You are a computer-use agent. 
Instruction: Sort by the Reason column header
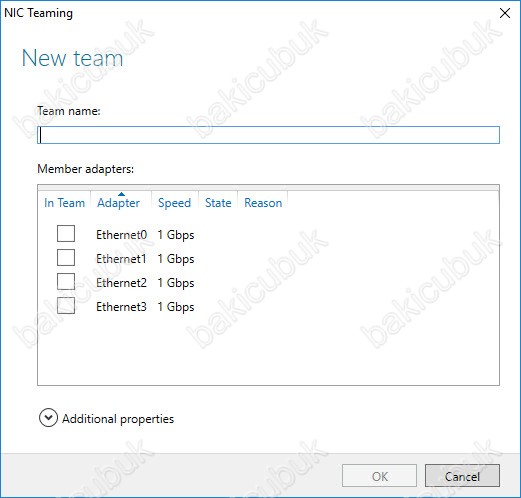[263, 203]
